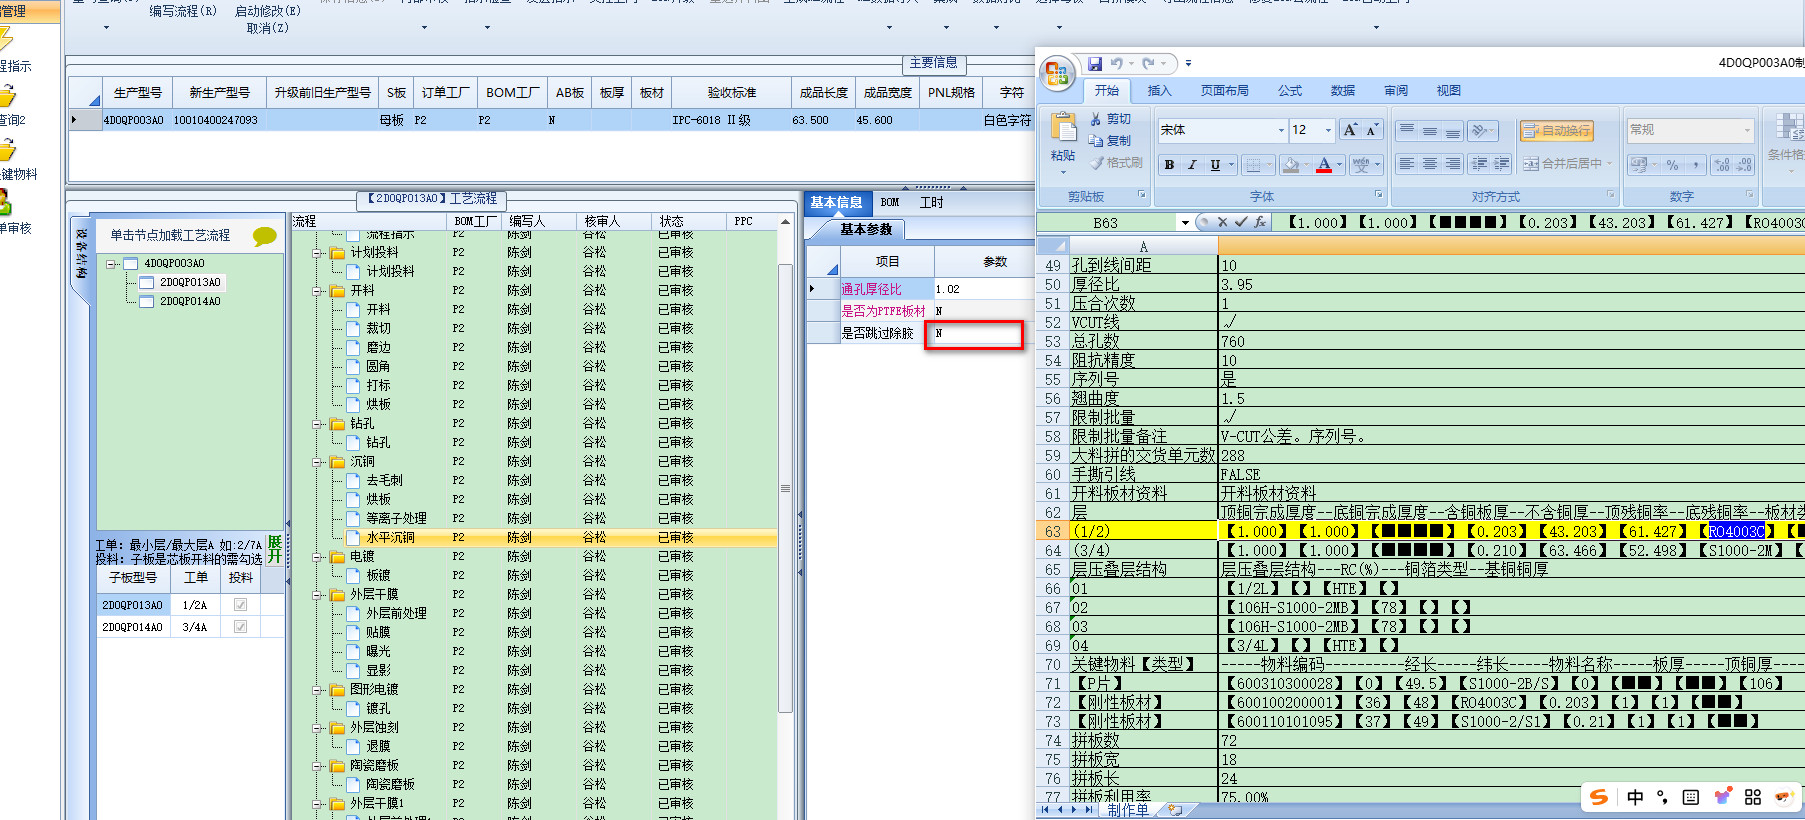Open the Excel Office button menu
The height and width of the screenshot is (820, 1805).
pos(1056,73)
